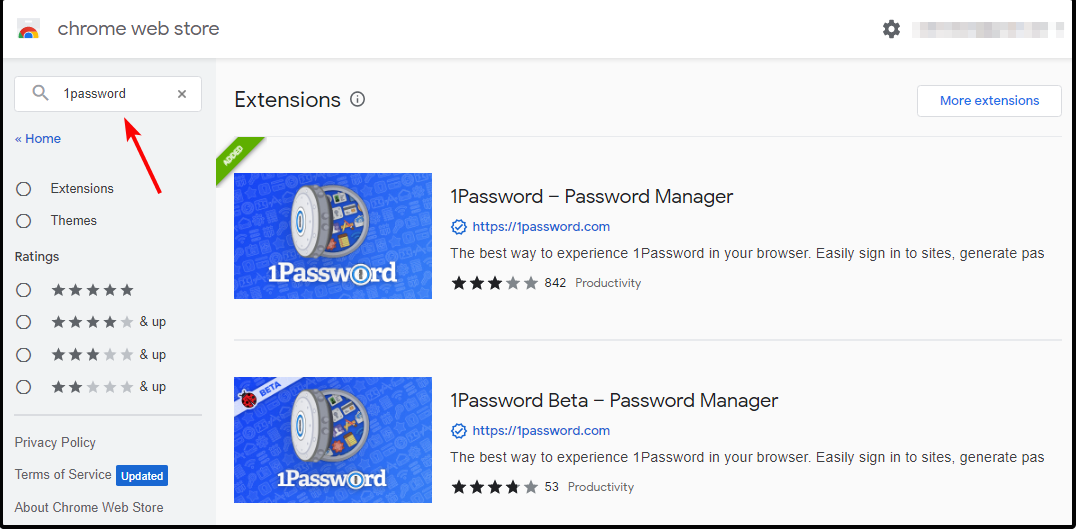
Task: Select the Themes radio button
Action: (23, 221)
